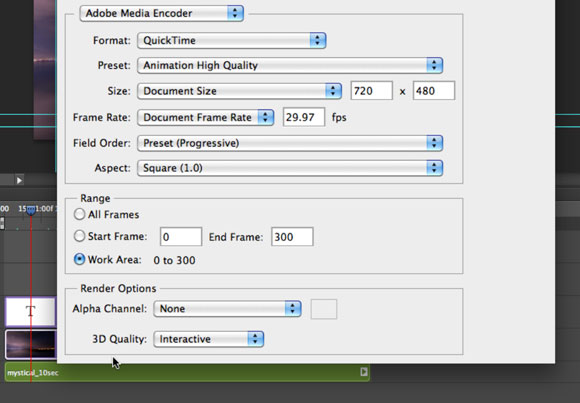Open the Field Order dropdown
The width and height of the screenshot is (580, 403).
(x=290, y=143)
